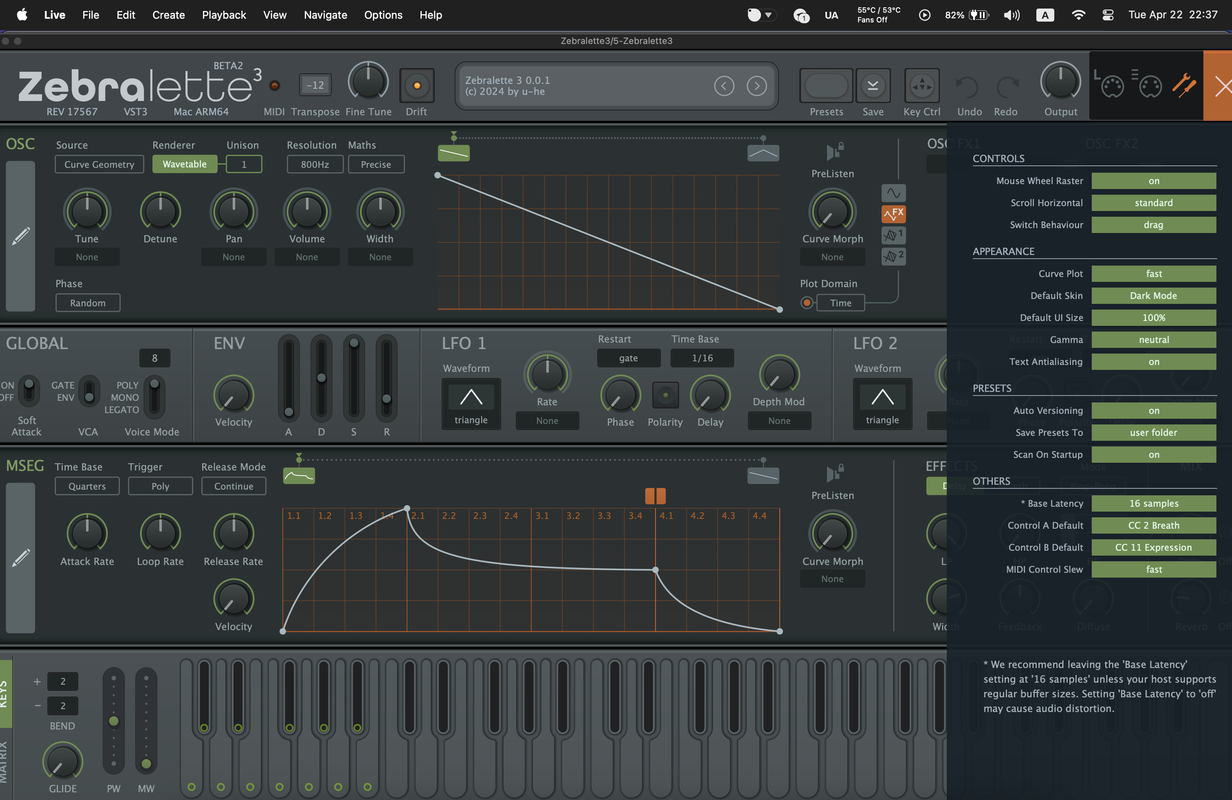Select the second MSEG curve thumbnail
Screen dimensions: 1232x800
(763, 476)
